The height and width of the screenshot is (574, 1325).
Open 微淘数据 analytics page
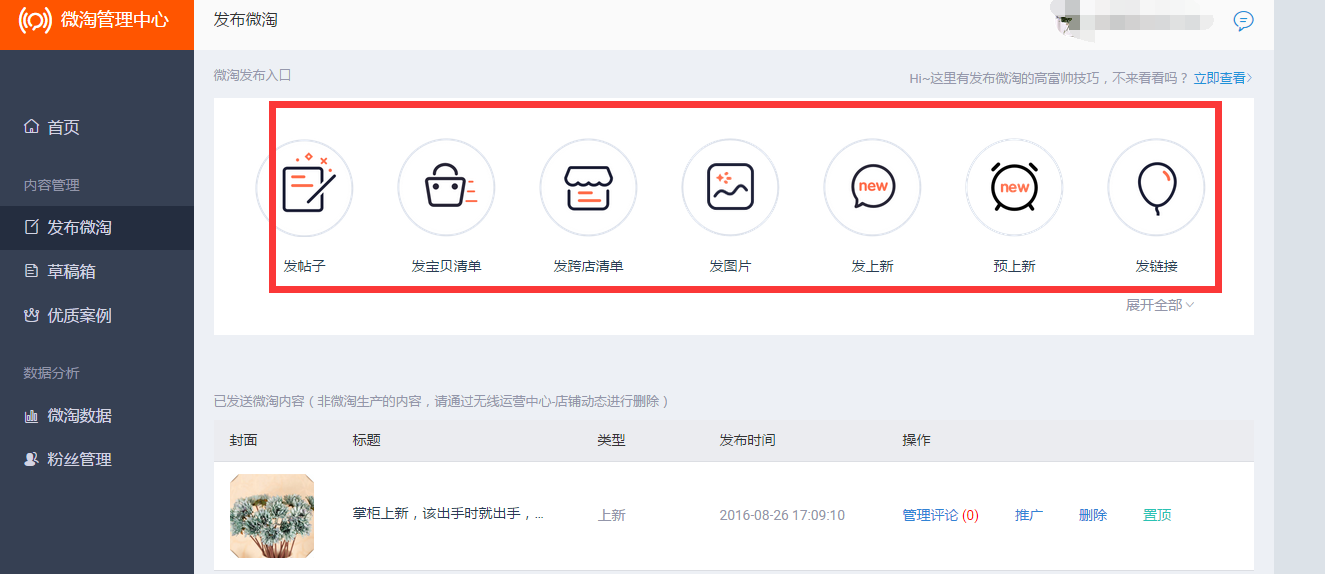(79, 415)
